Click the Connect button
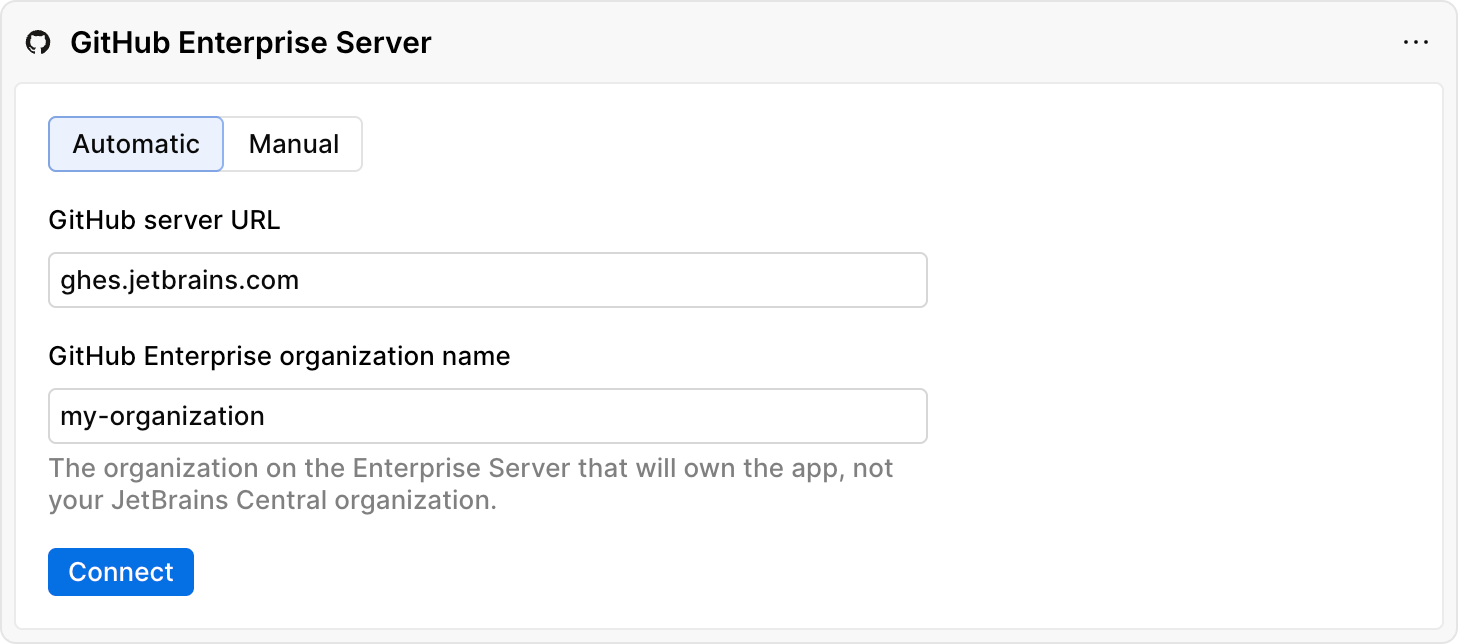Screen dimensions: 1458x644 pyautogui.click(x=121, y=572)
